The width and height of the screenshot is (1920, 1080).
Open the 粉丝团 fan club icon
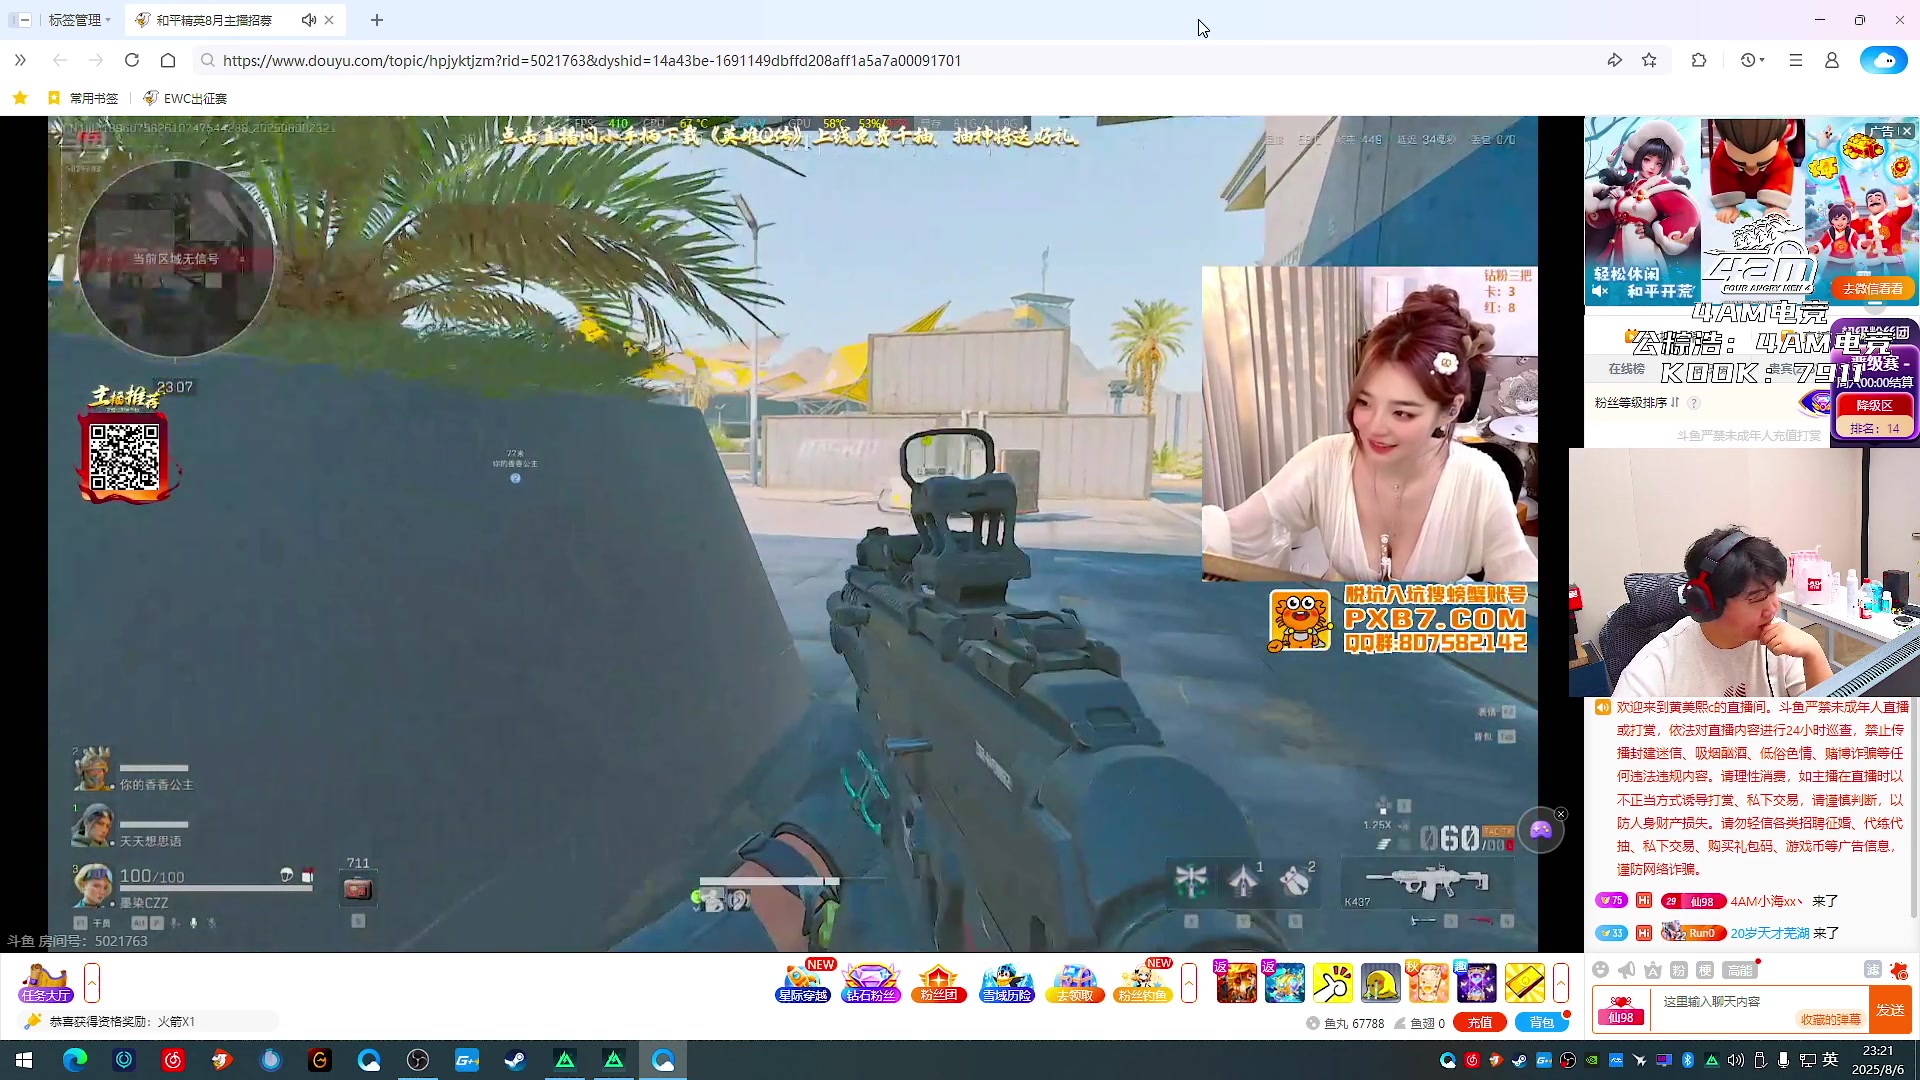coord(938,982)
